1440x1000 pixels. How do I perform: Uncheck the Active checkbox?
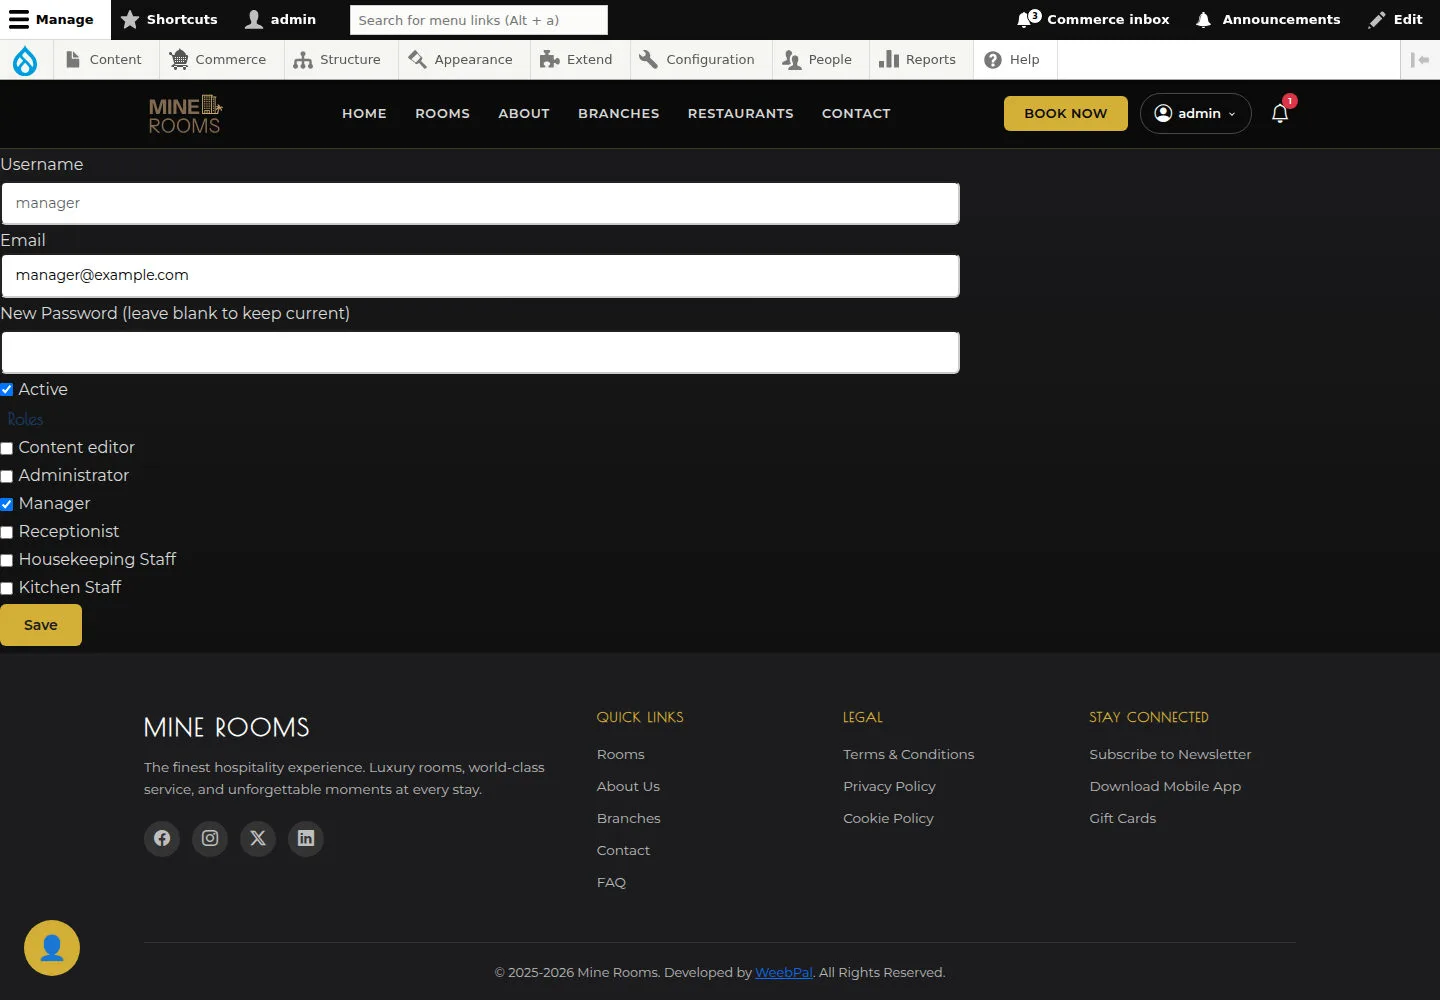pyautogui.click(x=7, y=390)
